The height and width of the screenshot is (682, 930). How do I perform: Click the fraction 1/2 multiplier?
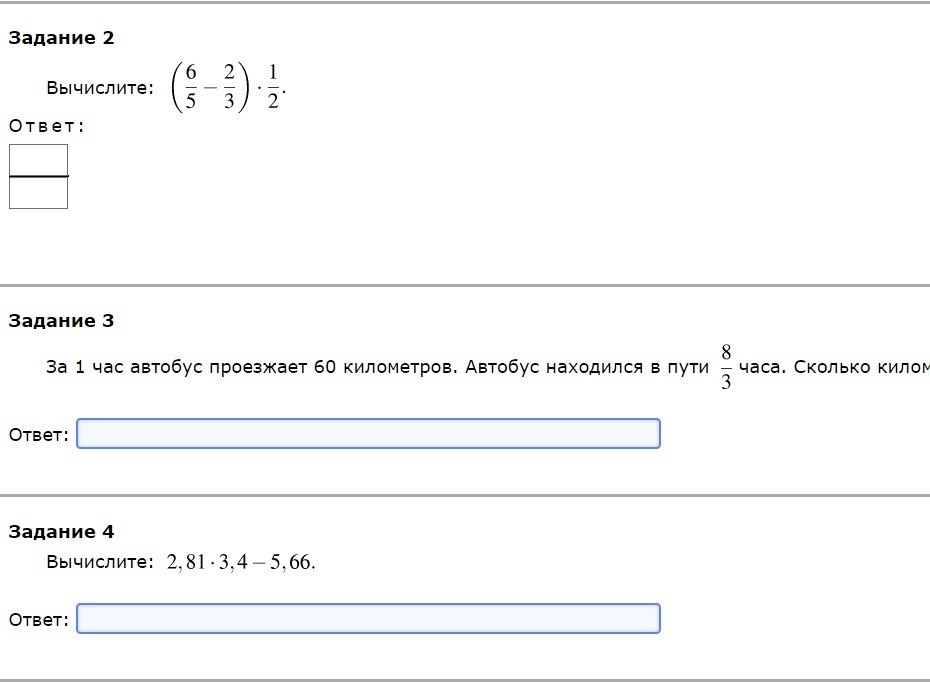[273, 87]
